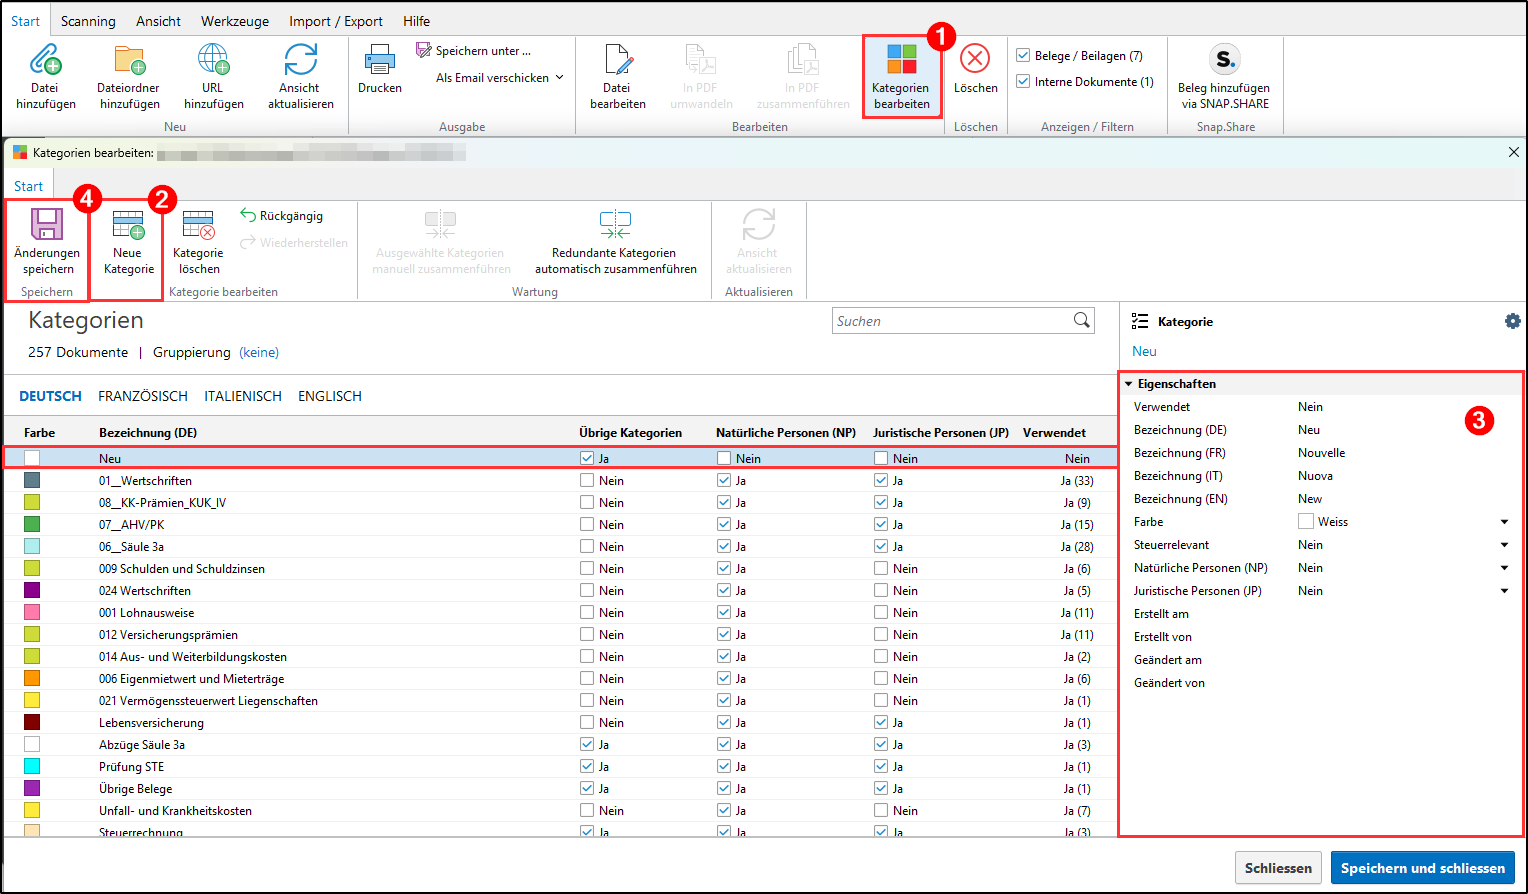Open Natürliche Personen (NP) property dropdown

pyautogui.click(x=1504, y=568)
